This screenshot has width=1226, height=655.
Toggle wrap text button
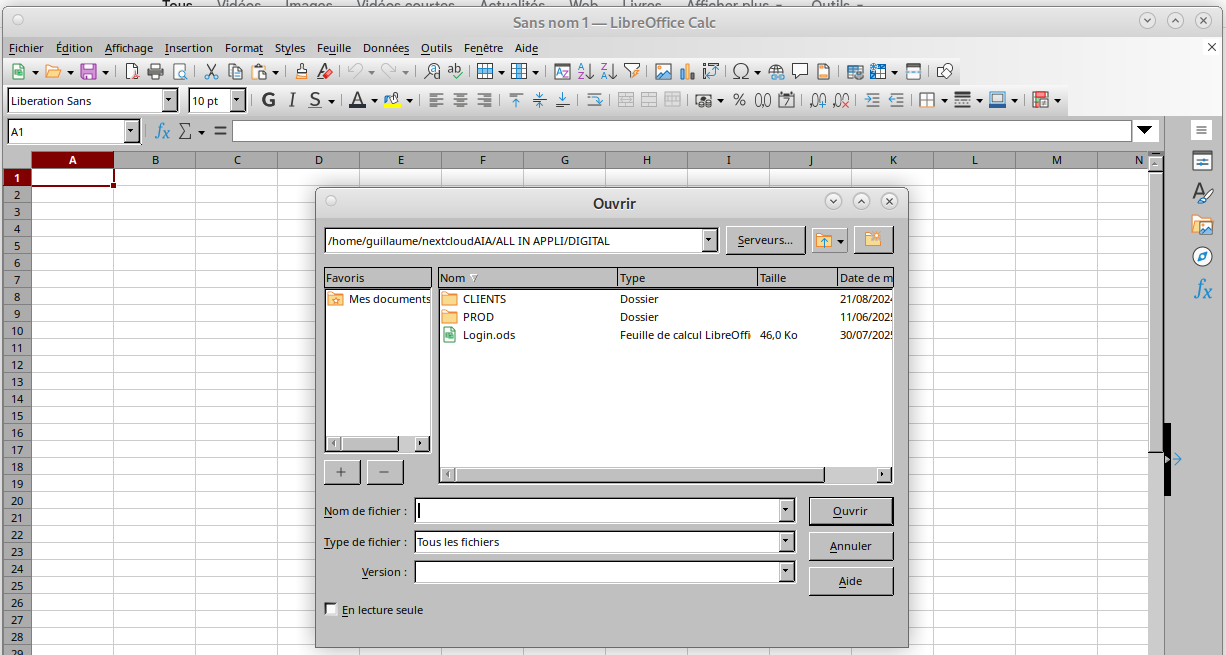coord(594,100)
